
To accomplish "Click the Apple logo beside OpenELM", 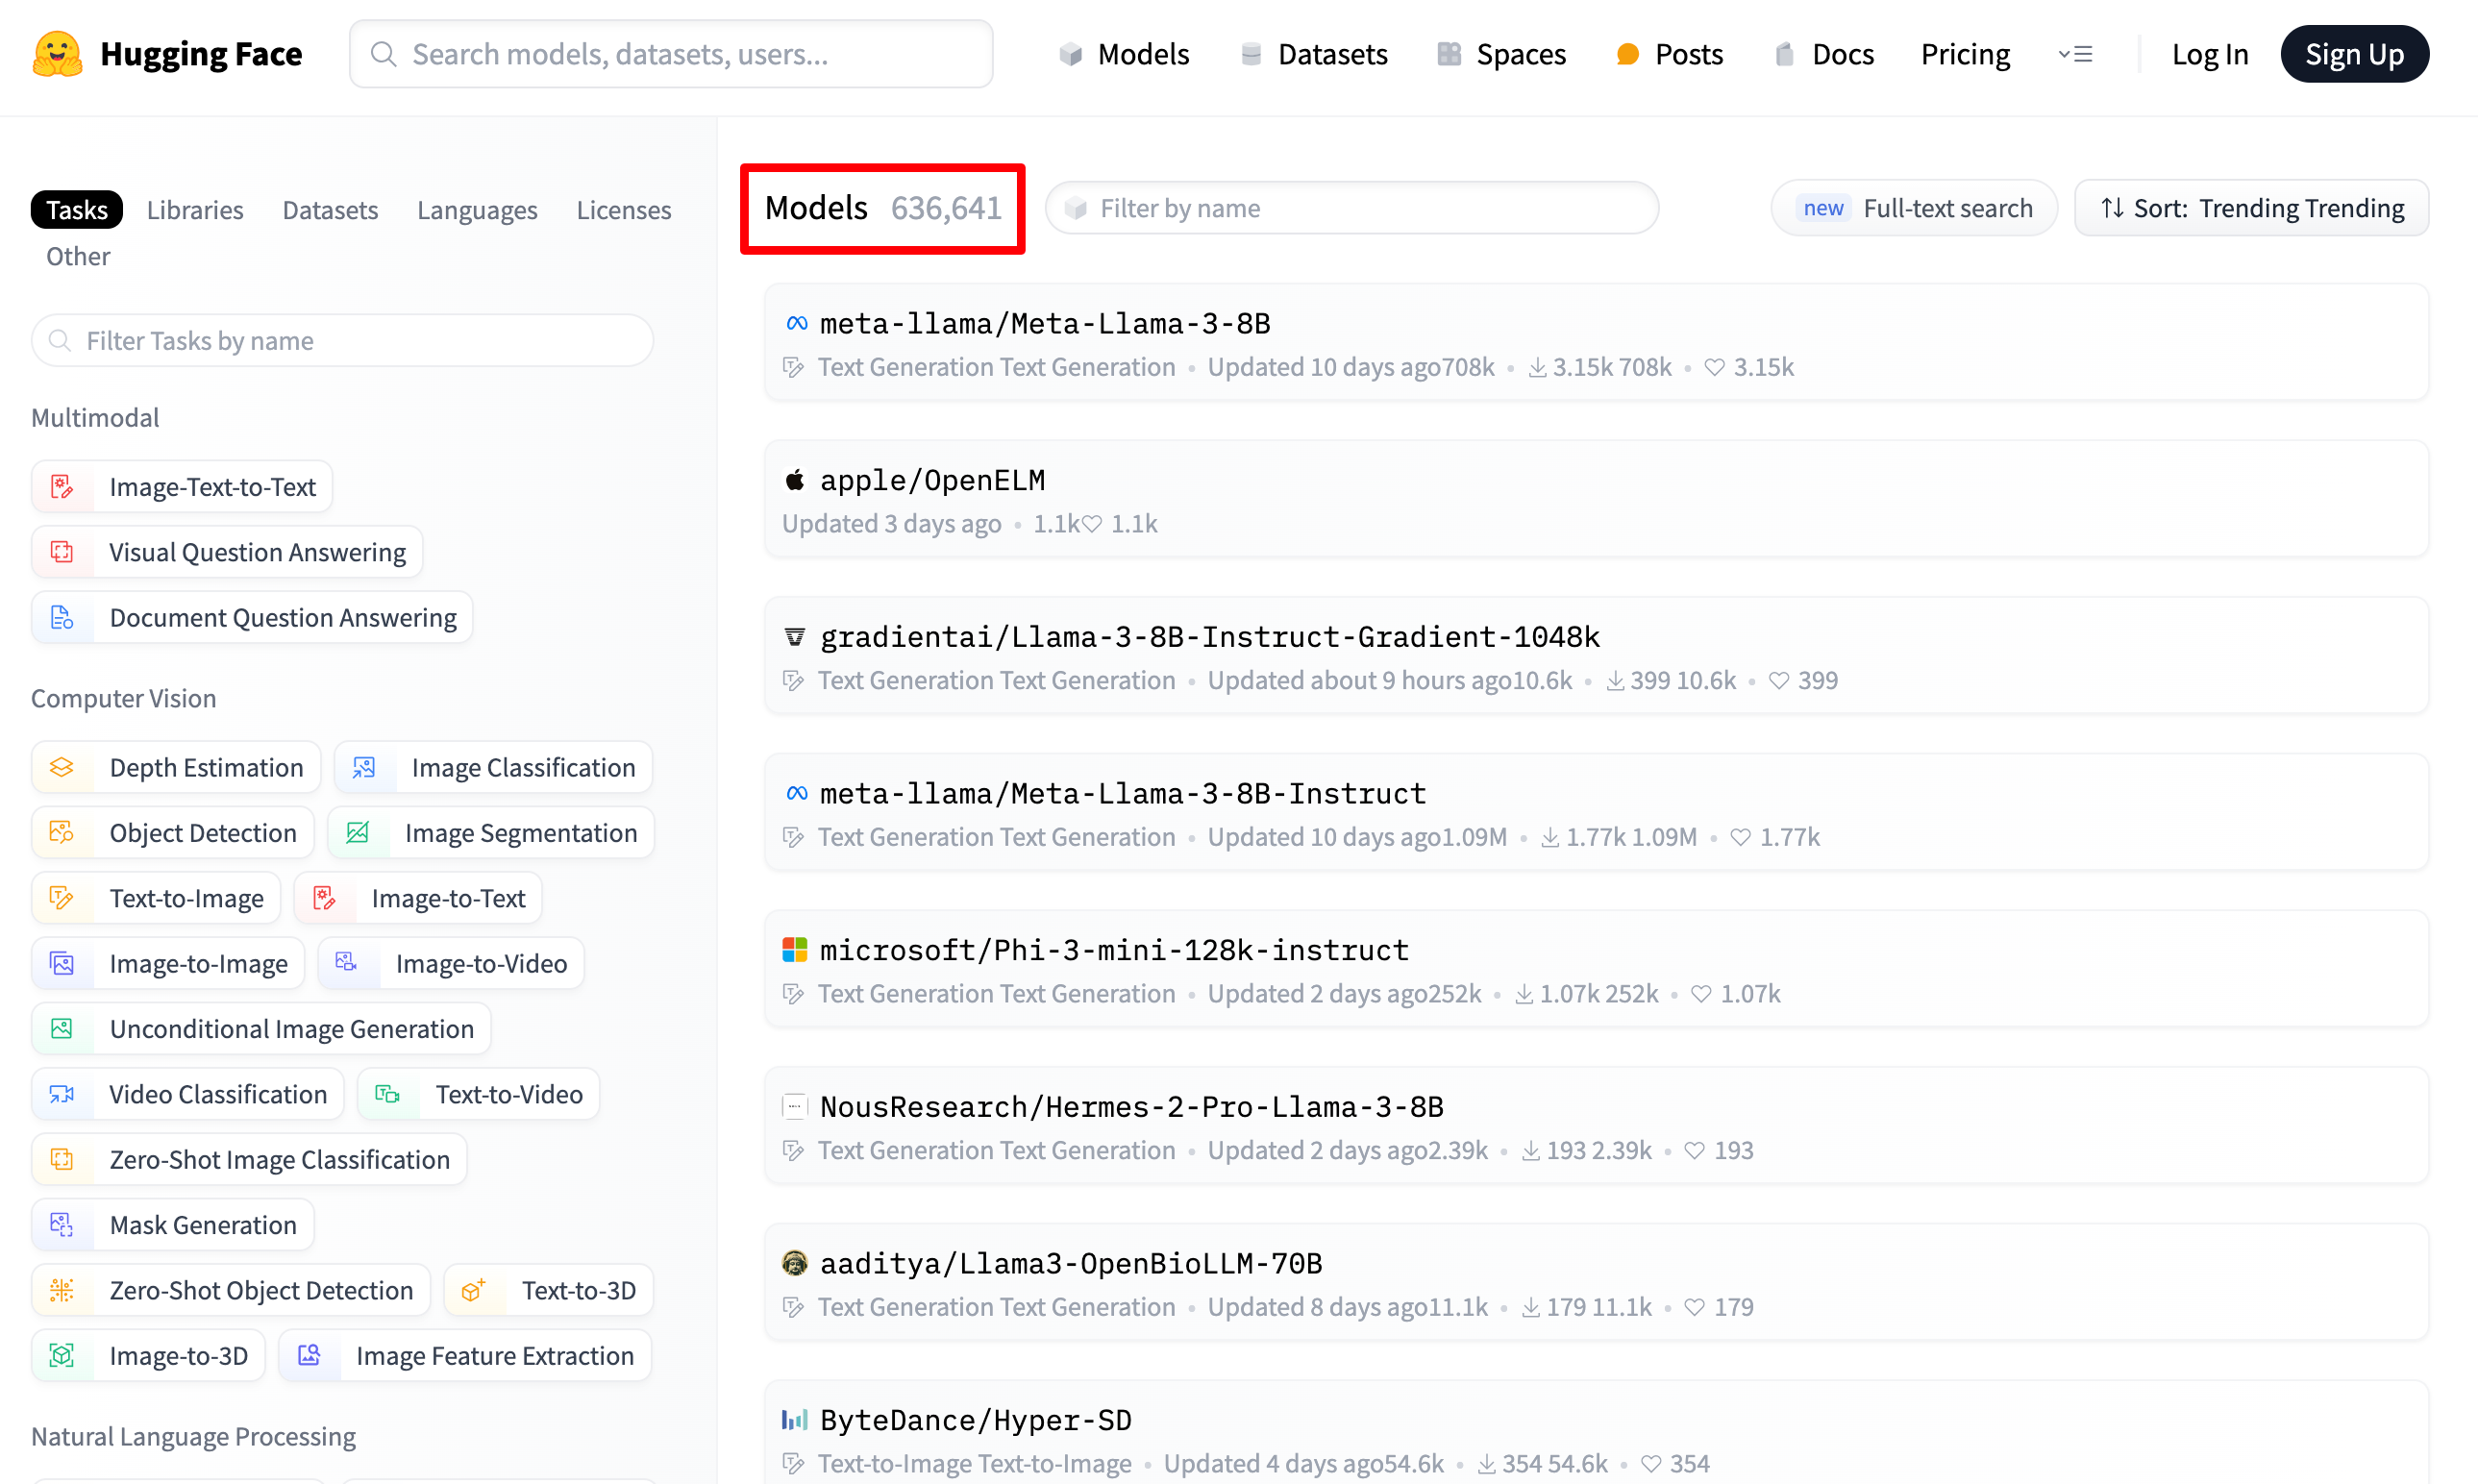I will 795,480.
